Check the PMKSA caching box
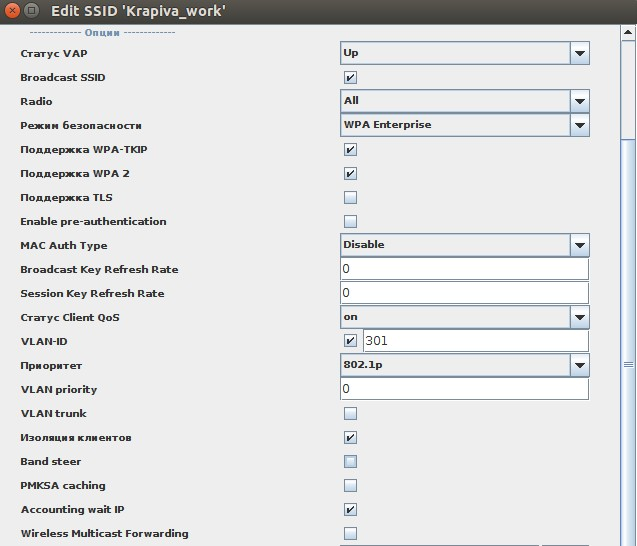637x546 pixels. point(350,485)
